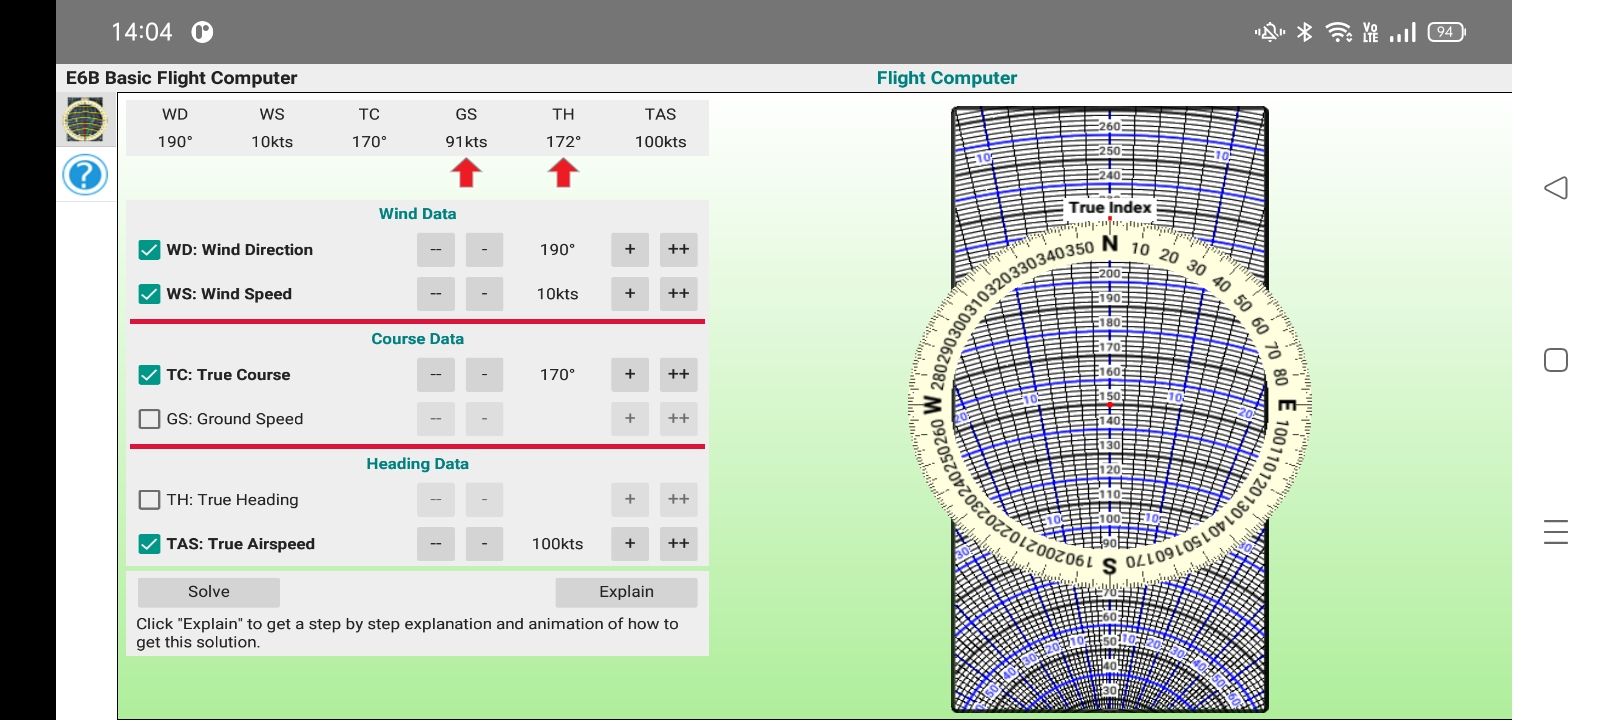Toggle the WD: Wind Direction checkbox

pos(149,250)
